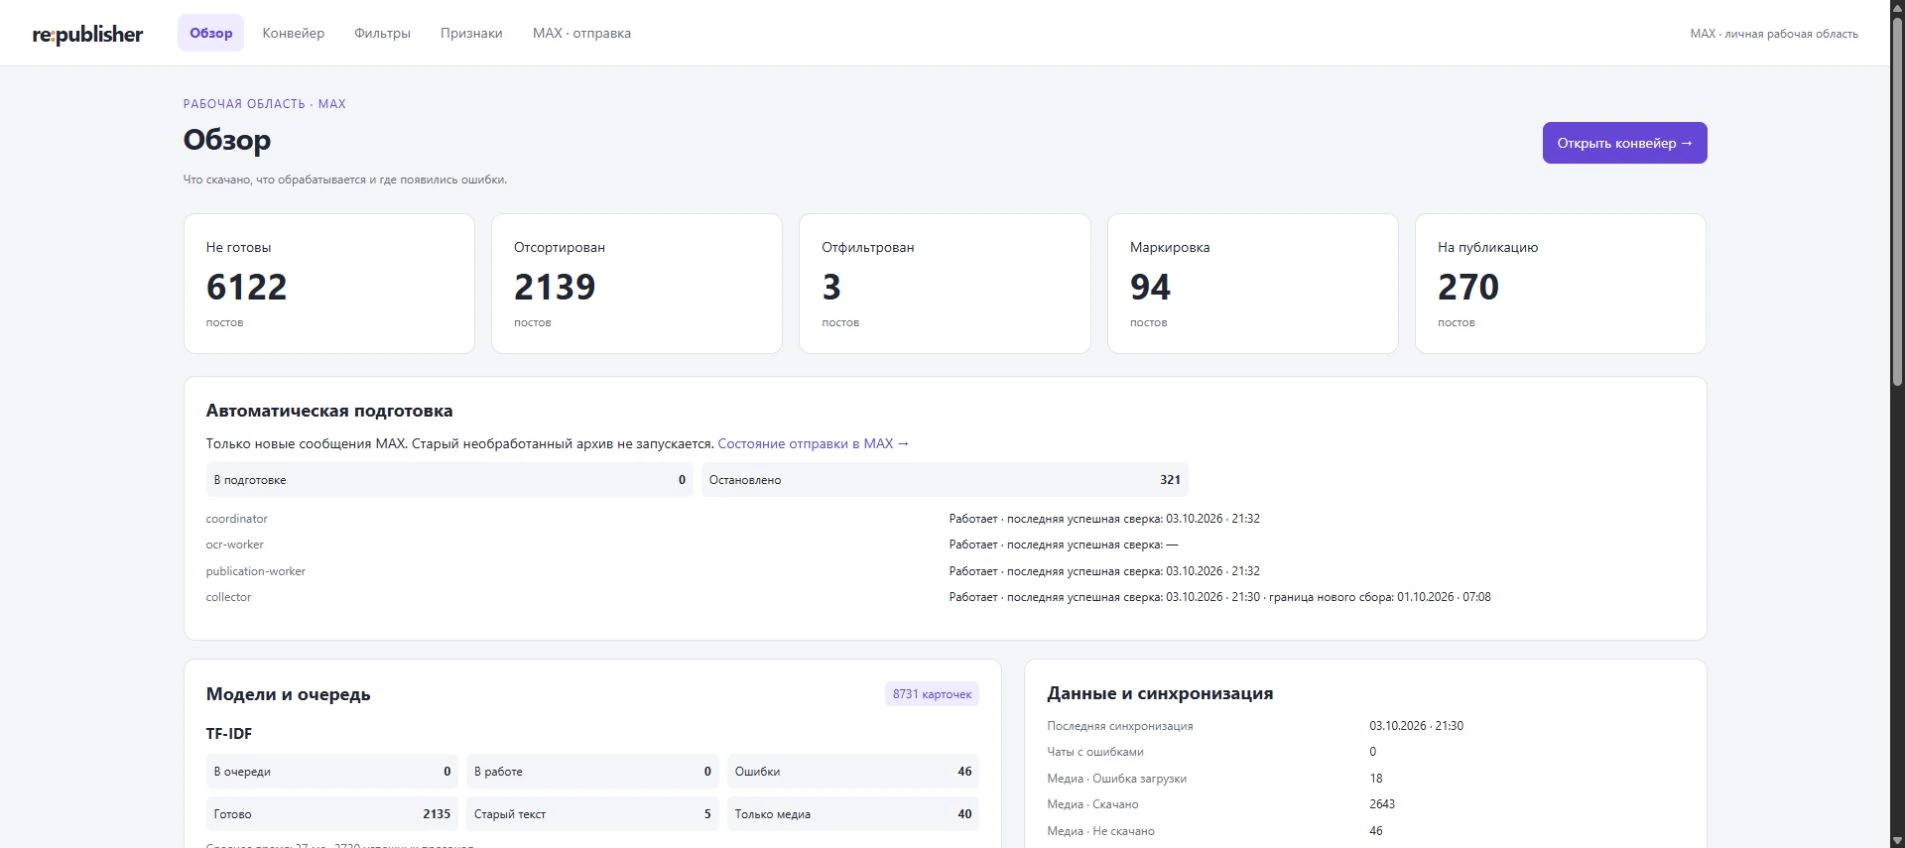
Task: Open the Маркировка card showing 94
Action: [1253, 283]
